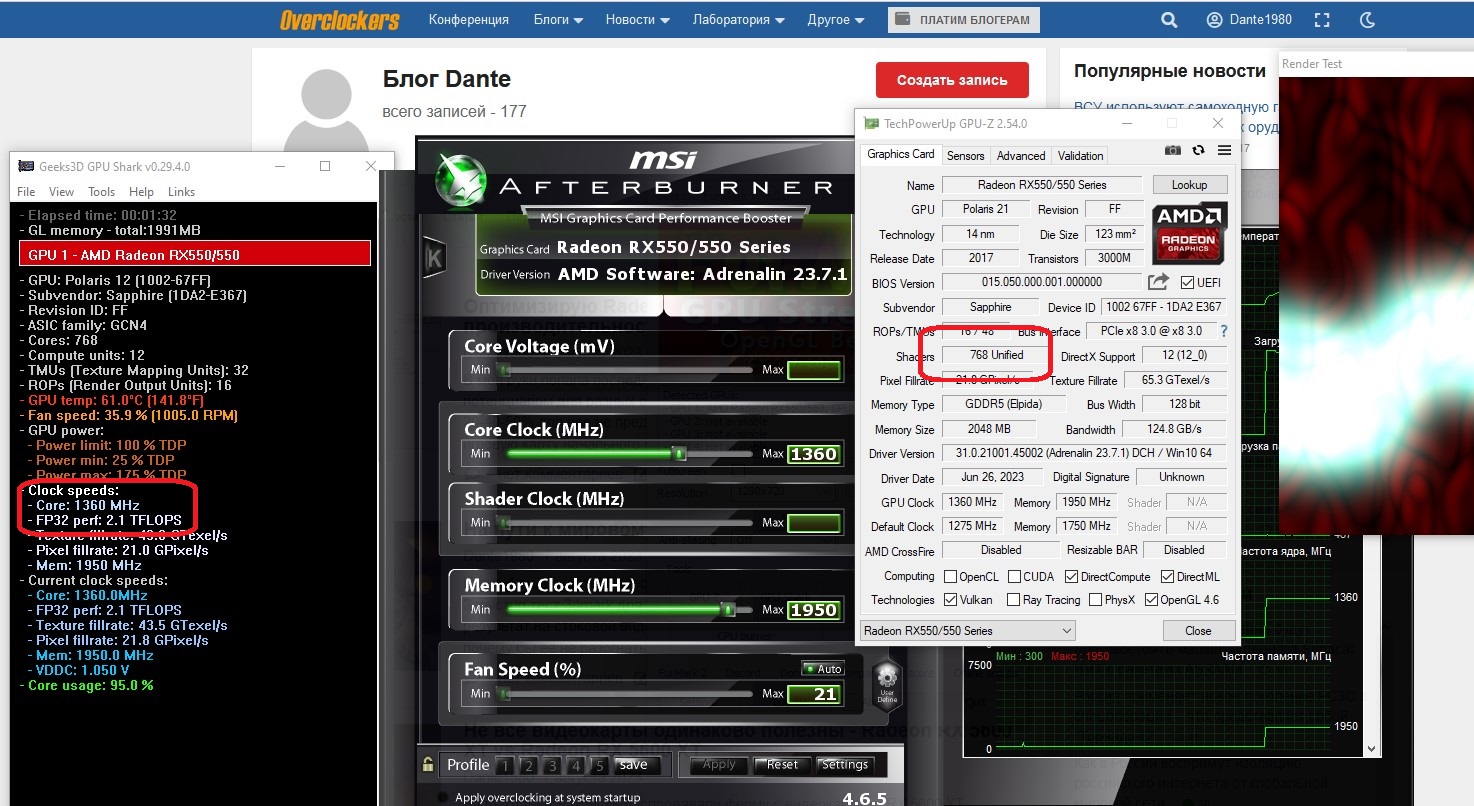Open site search magnifier icon

1168,20
